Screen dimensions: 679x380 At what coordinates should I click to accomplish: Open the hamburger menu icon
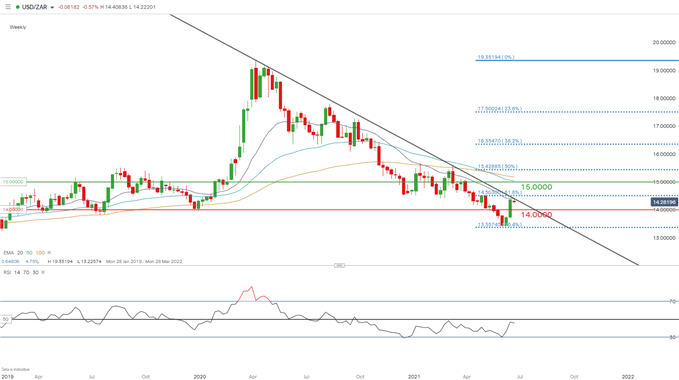point(8,7)
